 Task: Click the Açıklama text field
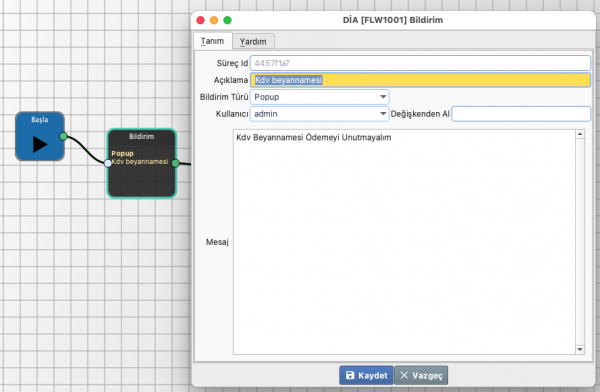coord(420,80)
